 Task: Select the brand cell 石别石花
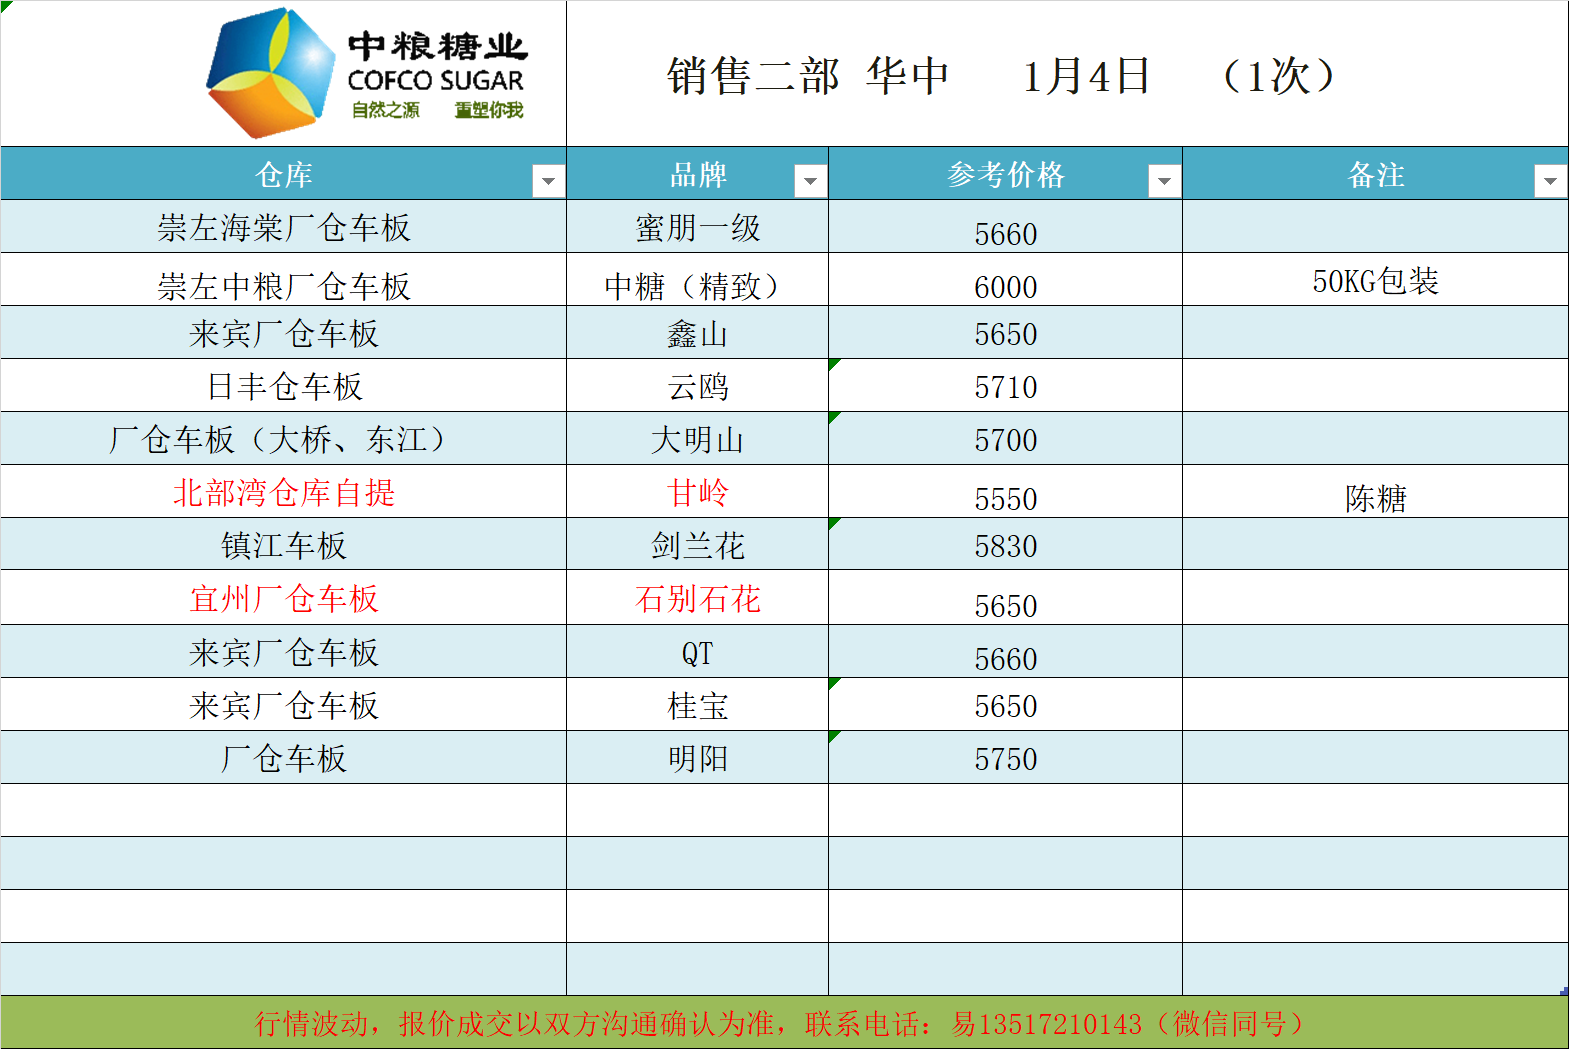[697, 599]
